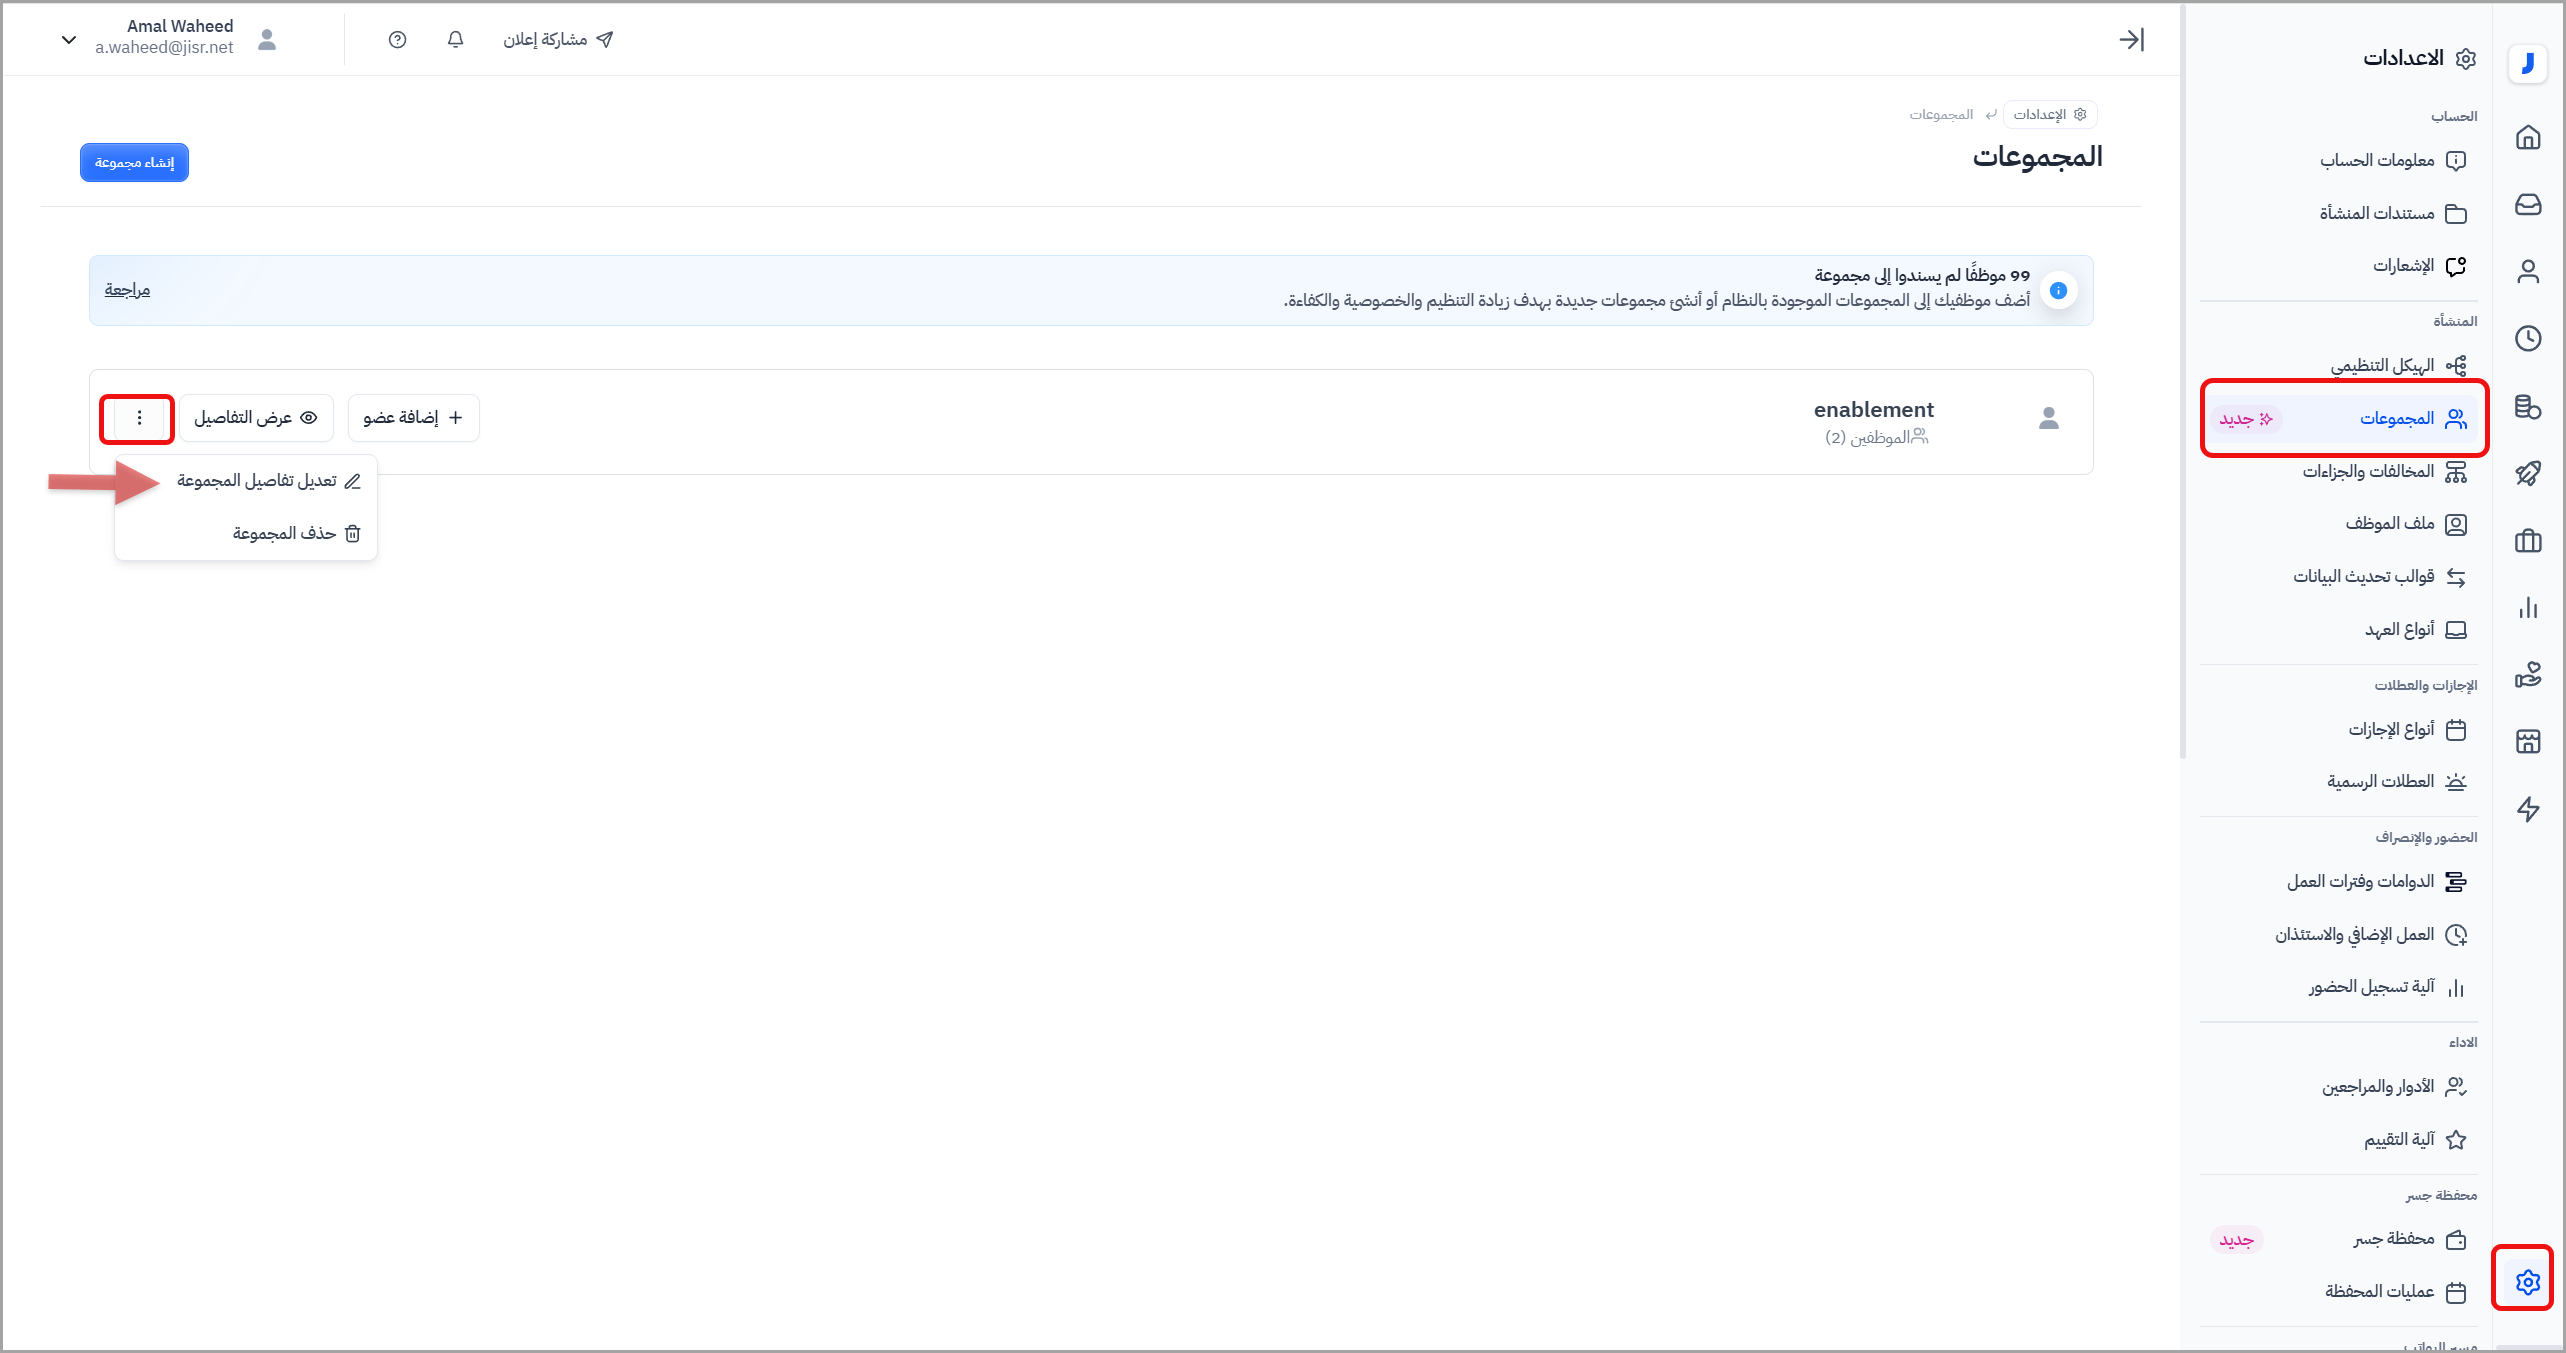Open the inbox tray icon in the rail
Image resolution: width=2566 pixels, height=1353 pixels.
(x=2527, y=205)
